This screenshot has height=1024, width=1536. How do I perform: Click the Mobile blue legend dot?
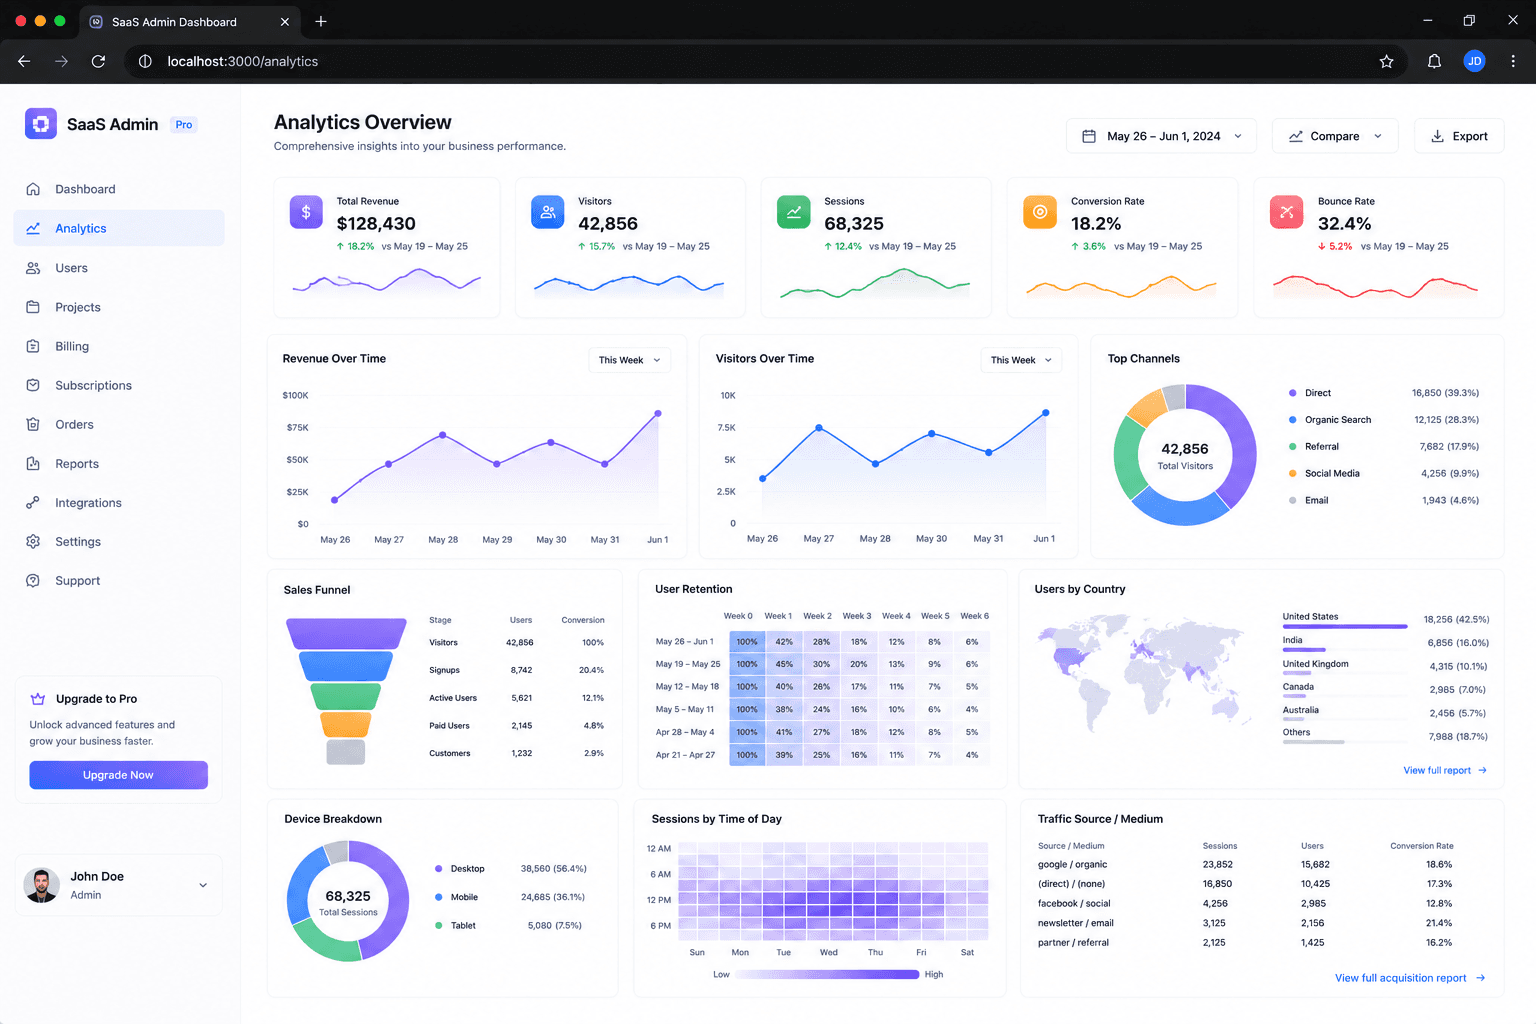point(439,897)
